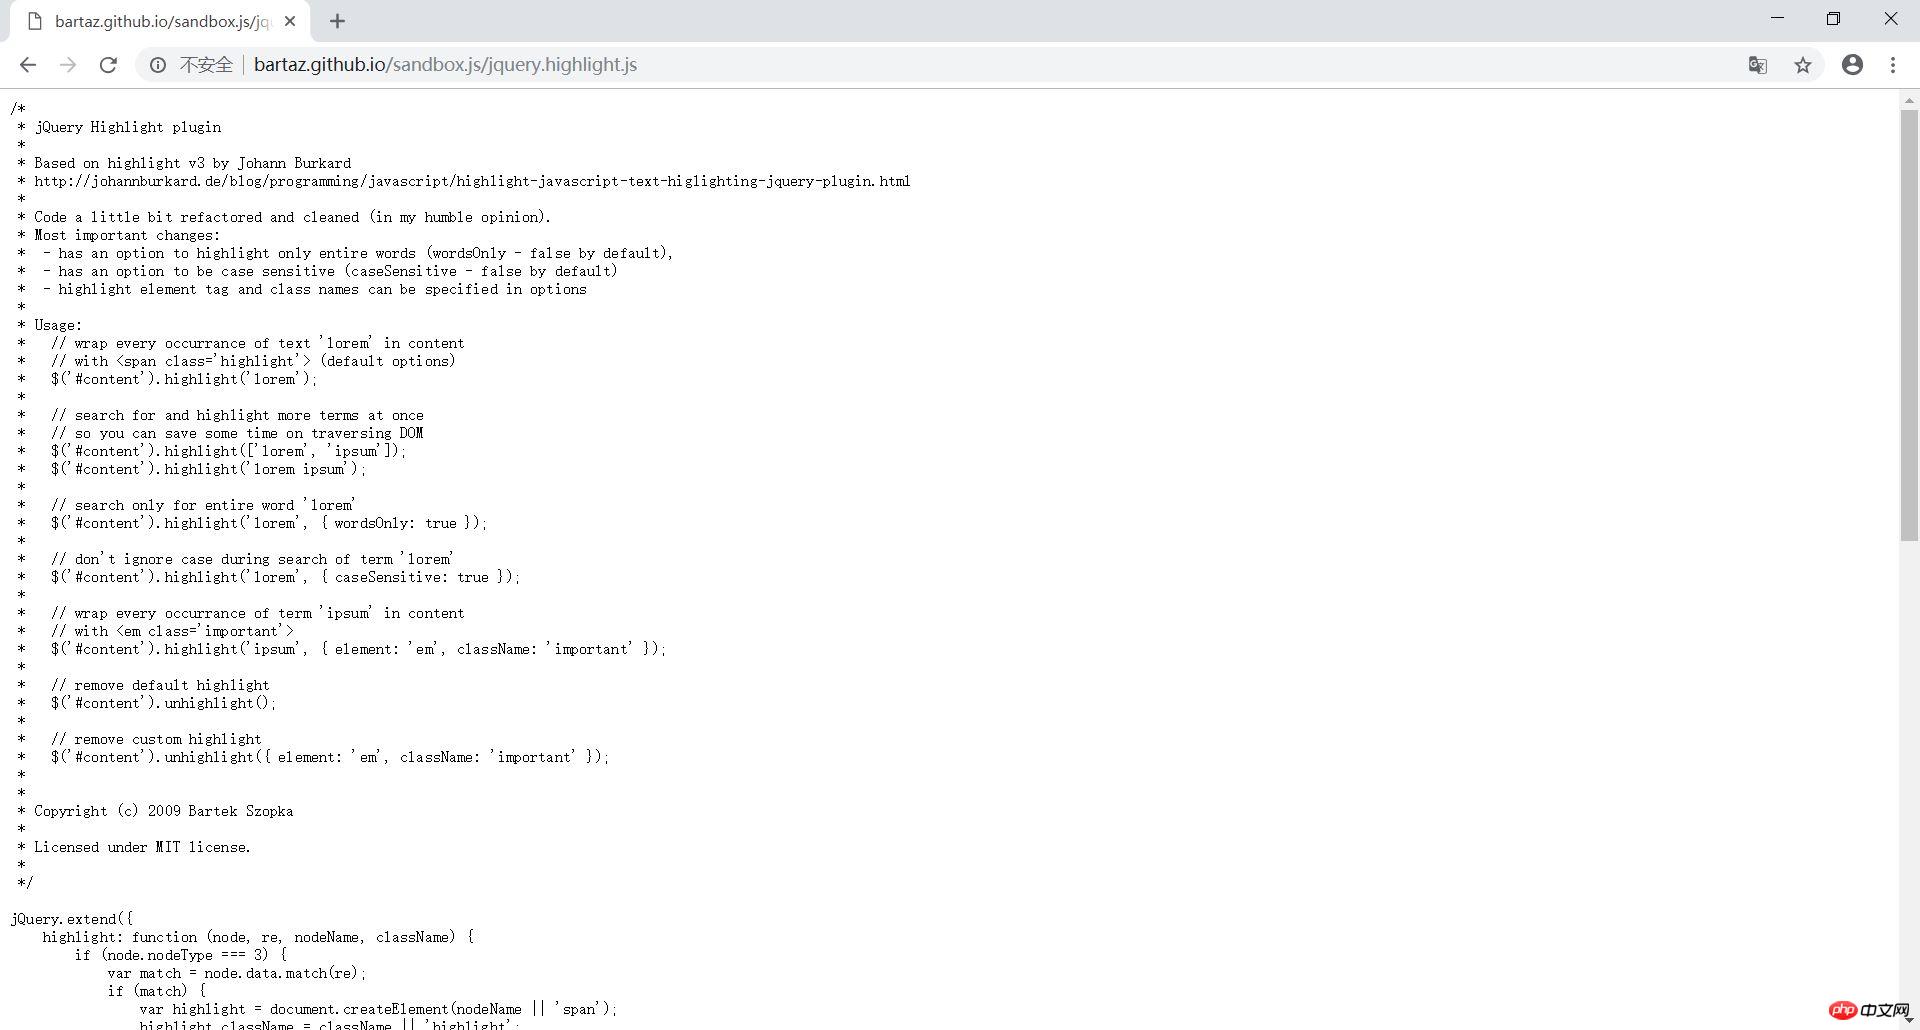The height and width of the screenshot is (1030, 1920).
Task: Reload the current page
Action: 109,64
